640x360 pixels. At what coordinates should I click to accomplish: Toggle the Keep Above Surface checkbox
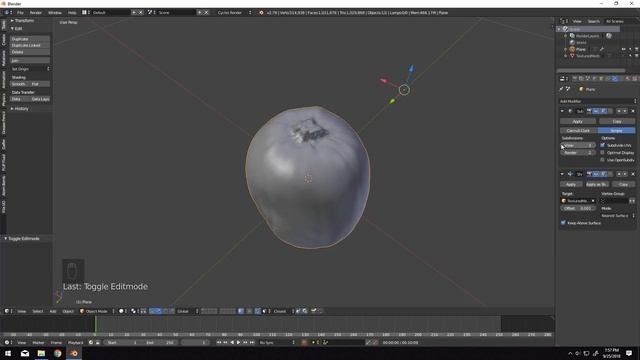click(x=563, y=223)
